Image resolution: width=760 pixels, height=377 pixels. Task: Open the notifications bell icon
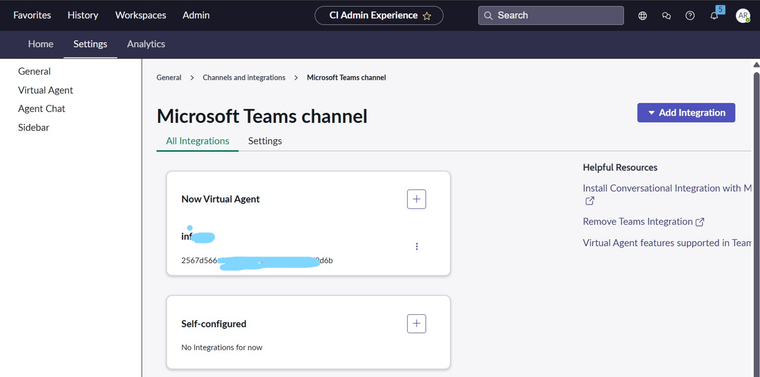(714, 16)
